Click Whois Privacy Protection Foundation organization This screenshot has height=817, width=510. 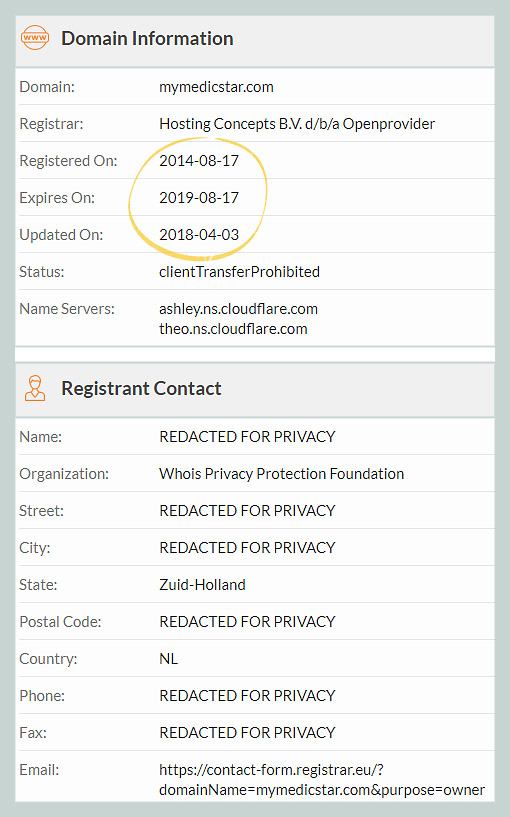click(281, 473)
